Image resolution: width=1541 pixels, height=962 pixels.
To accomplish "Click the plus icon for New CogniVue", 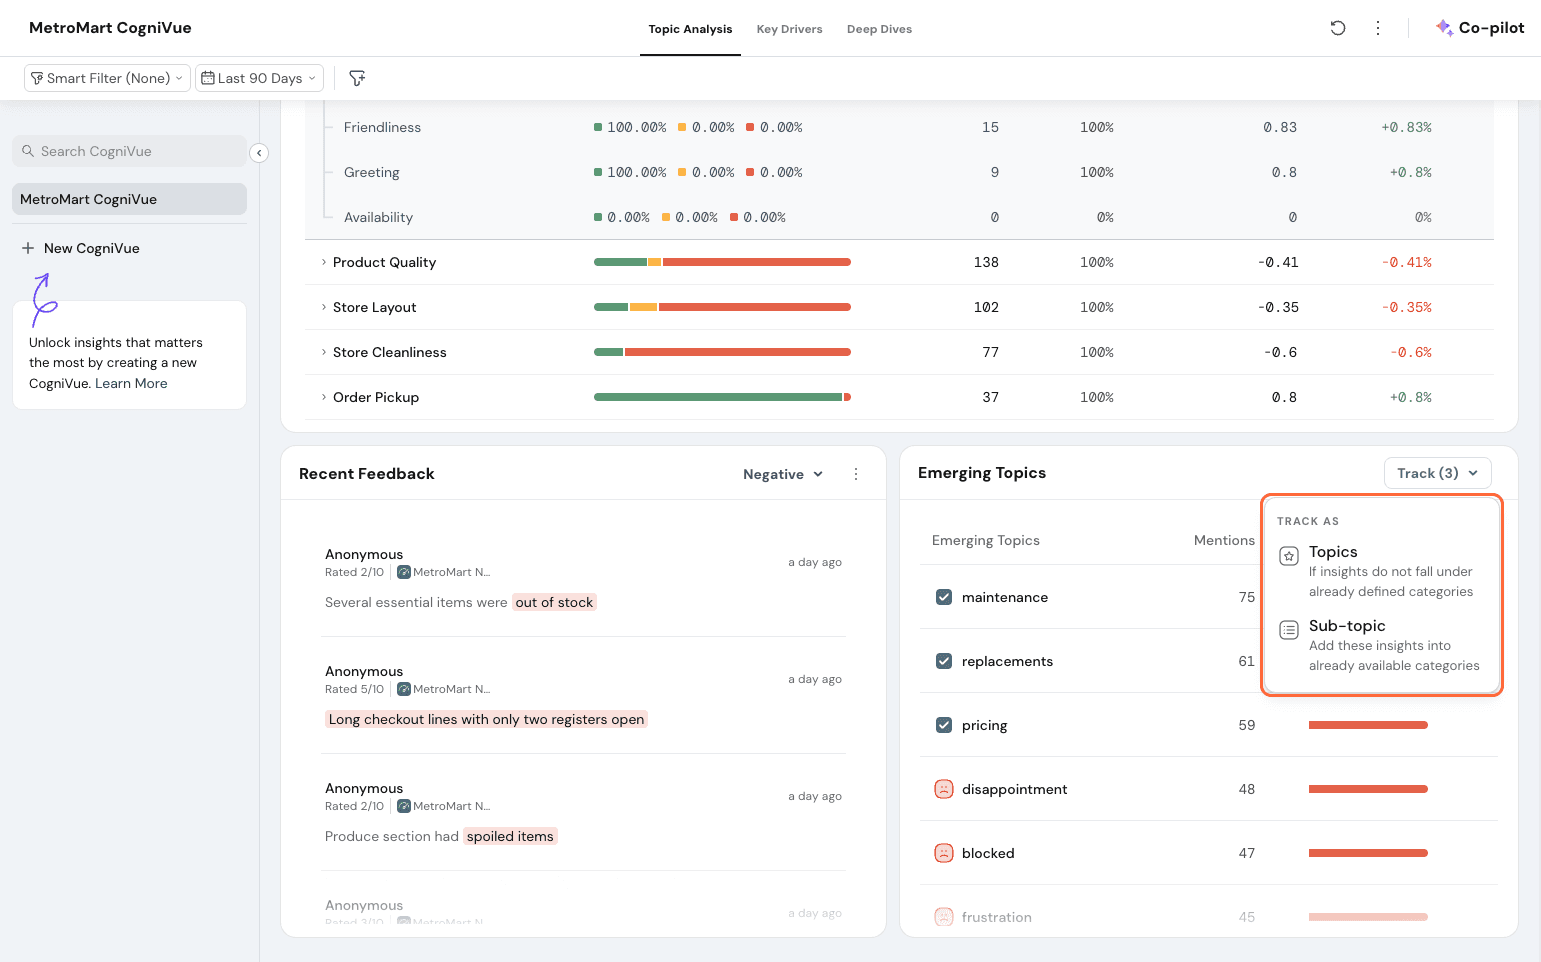I will [x=28, y=248].
